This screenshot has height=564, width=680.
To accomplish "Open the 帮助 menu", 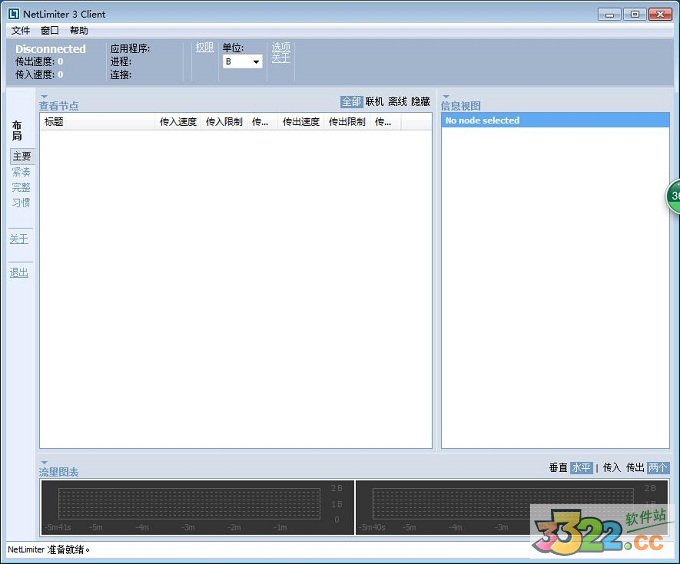I will tap(79, 30).
